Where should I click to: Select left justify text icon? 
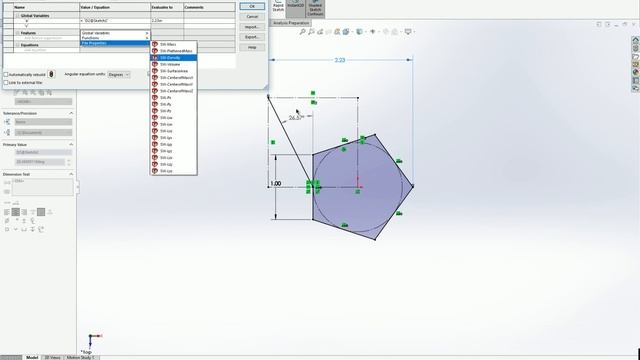pyautogui.click(x=7, y=212)
